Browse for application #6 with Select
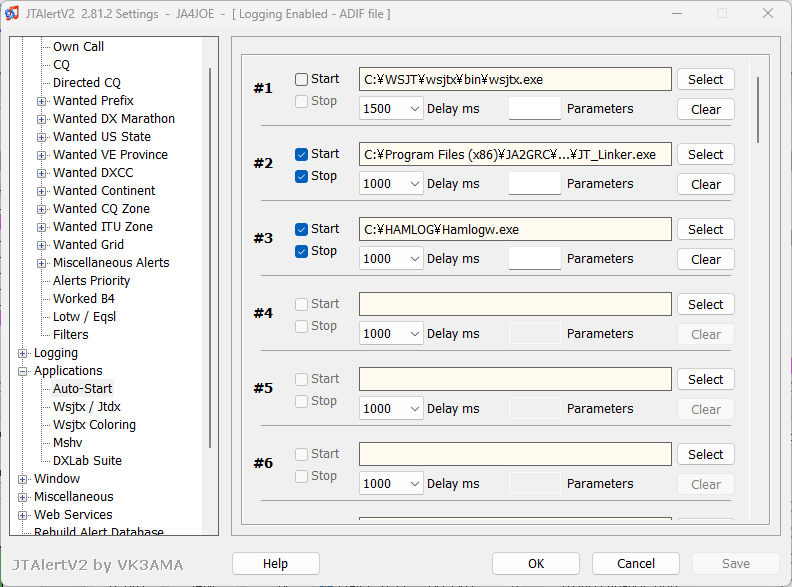The image size is (792, 587). coord(705,455)
